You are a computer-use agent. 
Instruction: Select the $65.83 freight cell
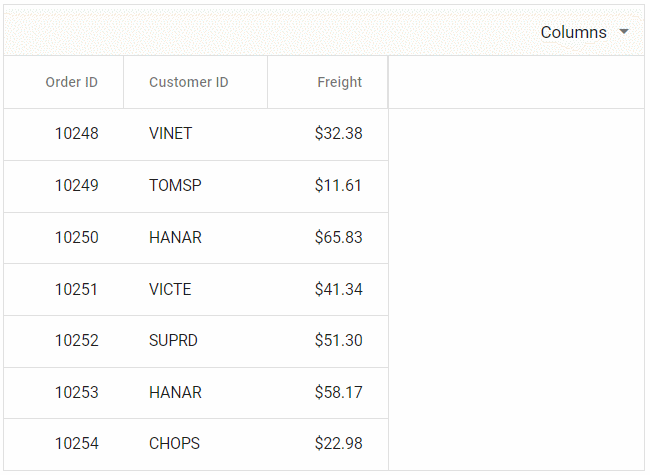[338, 238]
